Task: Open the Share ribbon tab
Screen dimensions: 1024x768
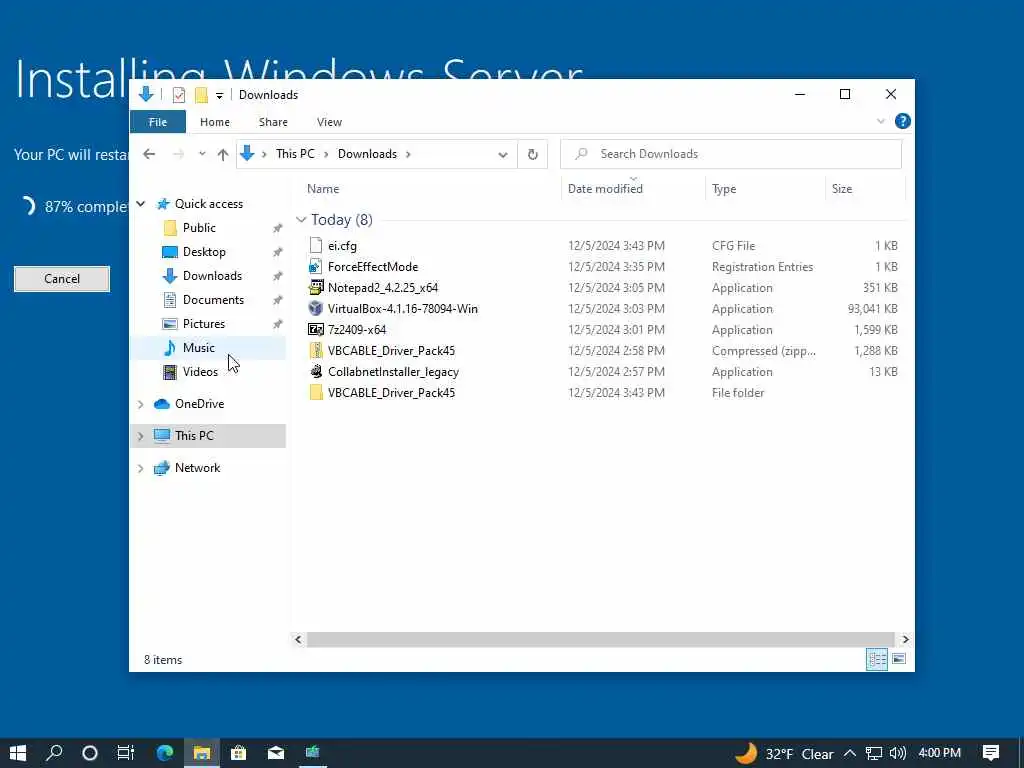Action: (x=273, y=122)
